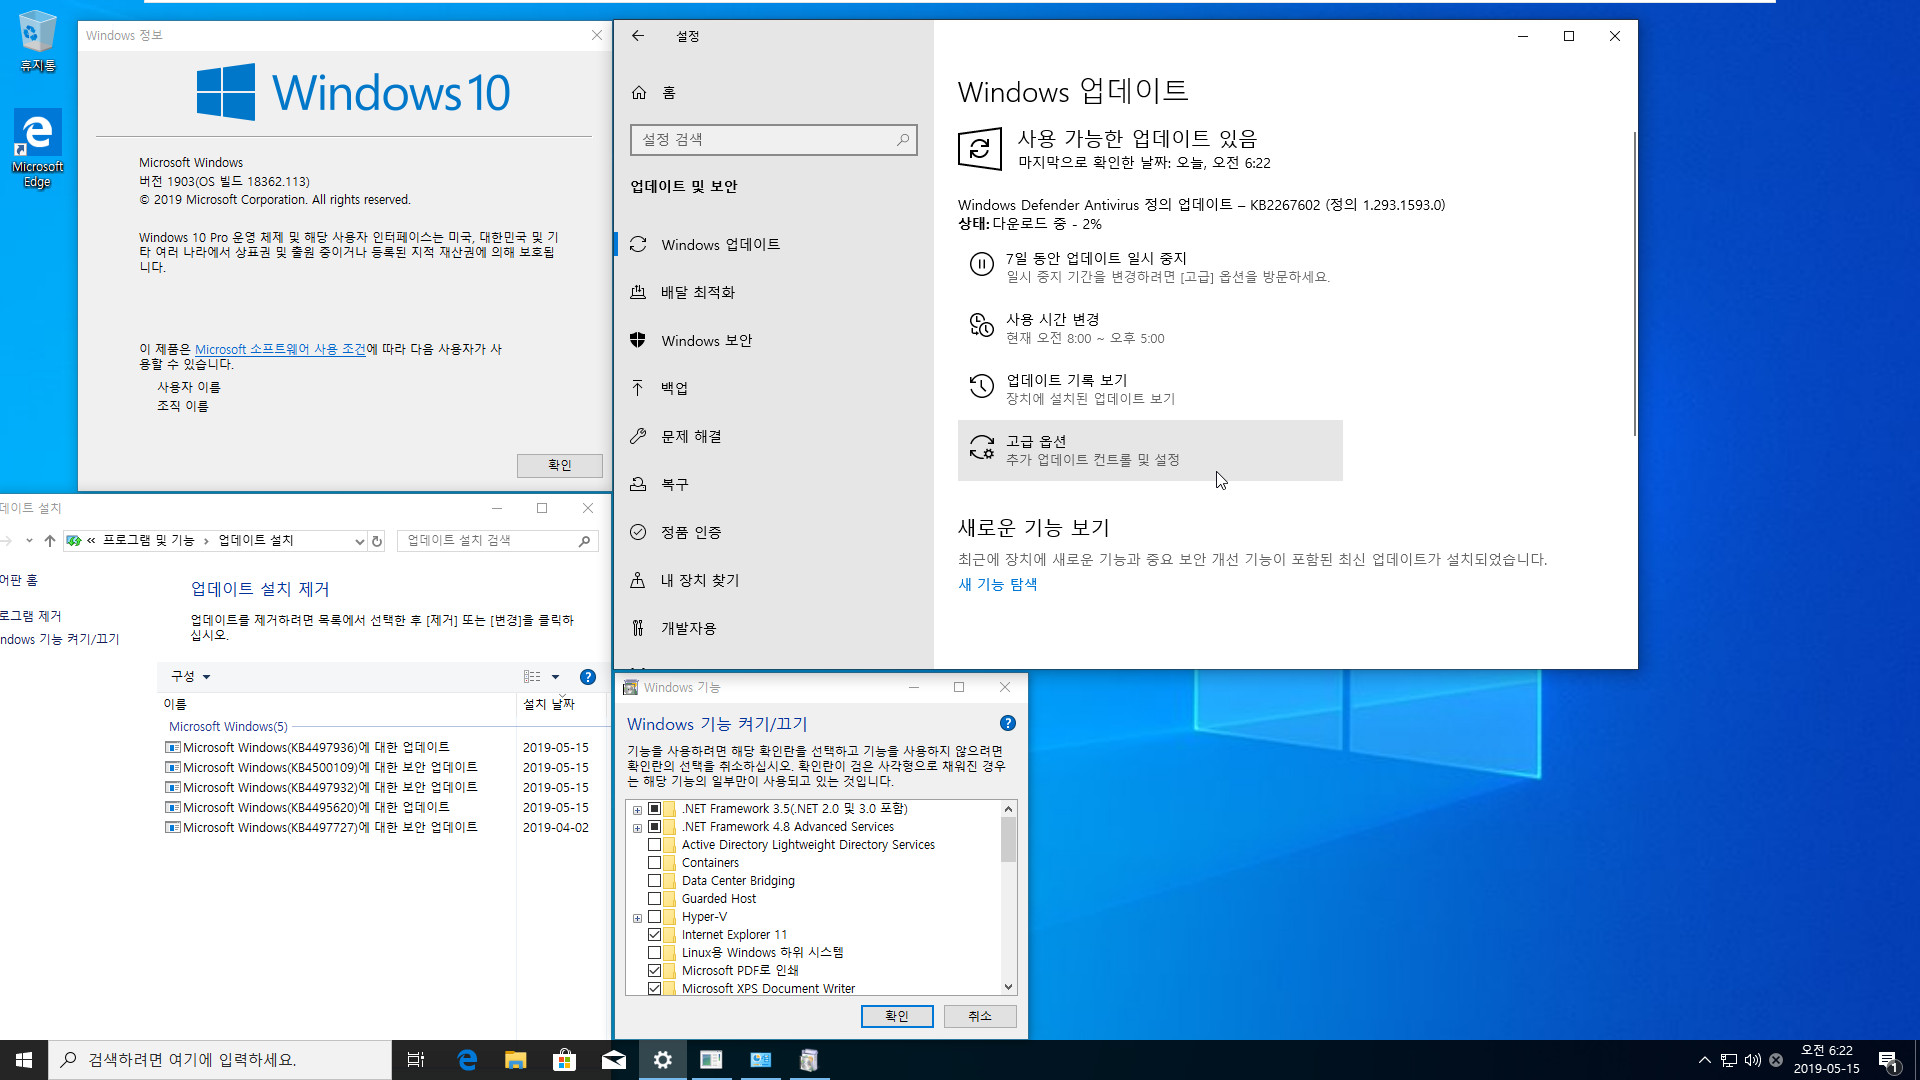Image resolution: width=1920 pixels, height=1080 pixels.
Task: Click the search magnifier in Settings search box
Action: (903, 140)
